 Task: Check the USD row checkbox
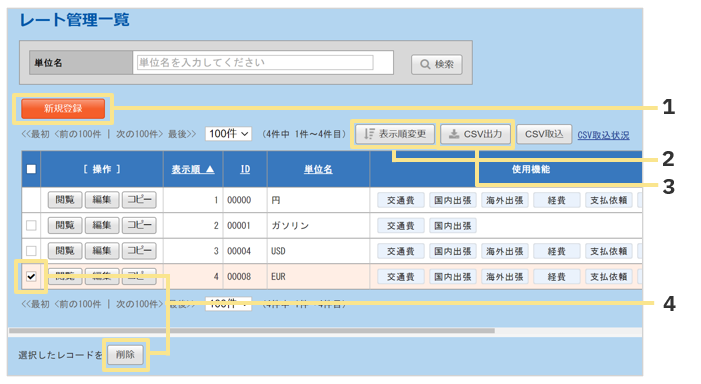tap(31, 251)
